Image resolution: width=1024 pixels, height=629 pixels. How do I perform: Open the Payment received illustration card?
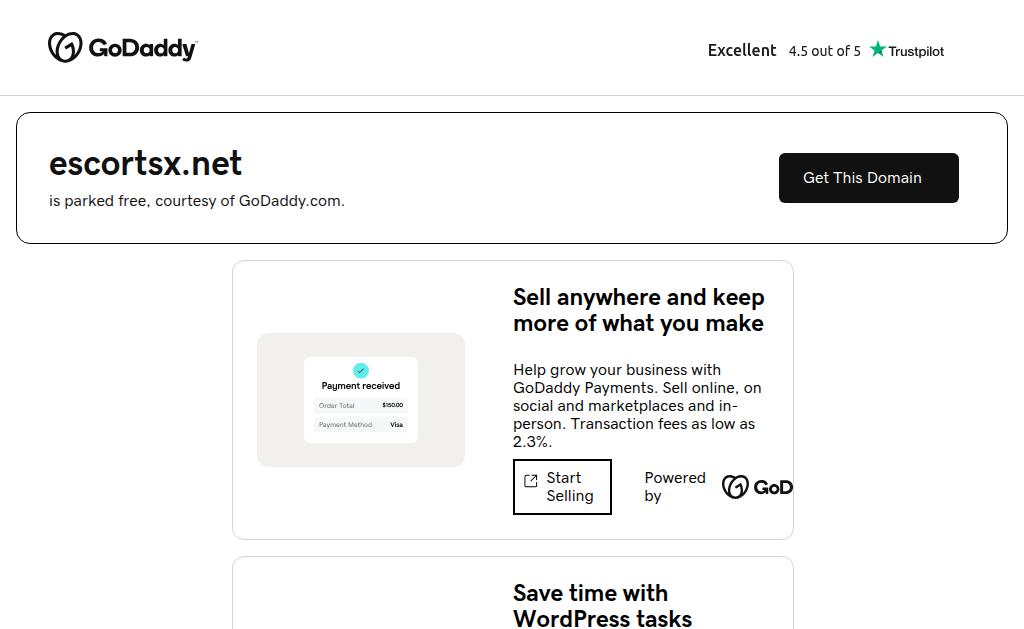click(361, 400)
